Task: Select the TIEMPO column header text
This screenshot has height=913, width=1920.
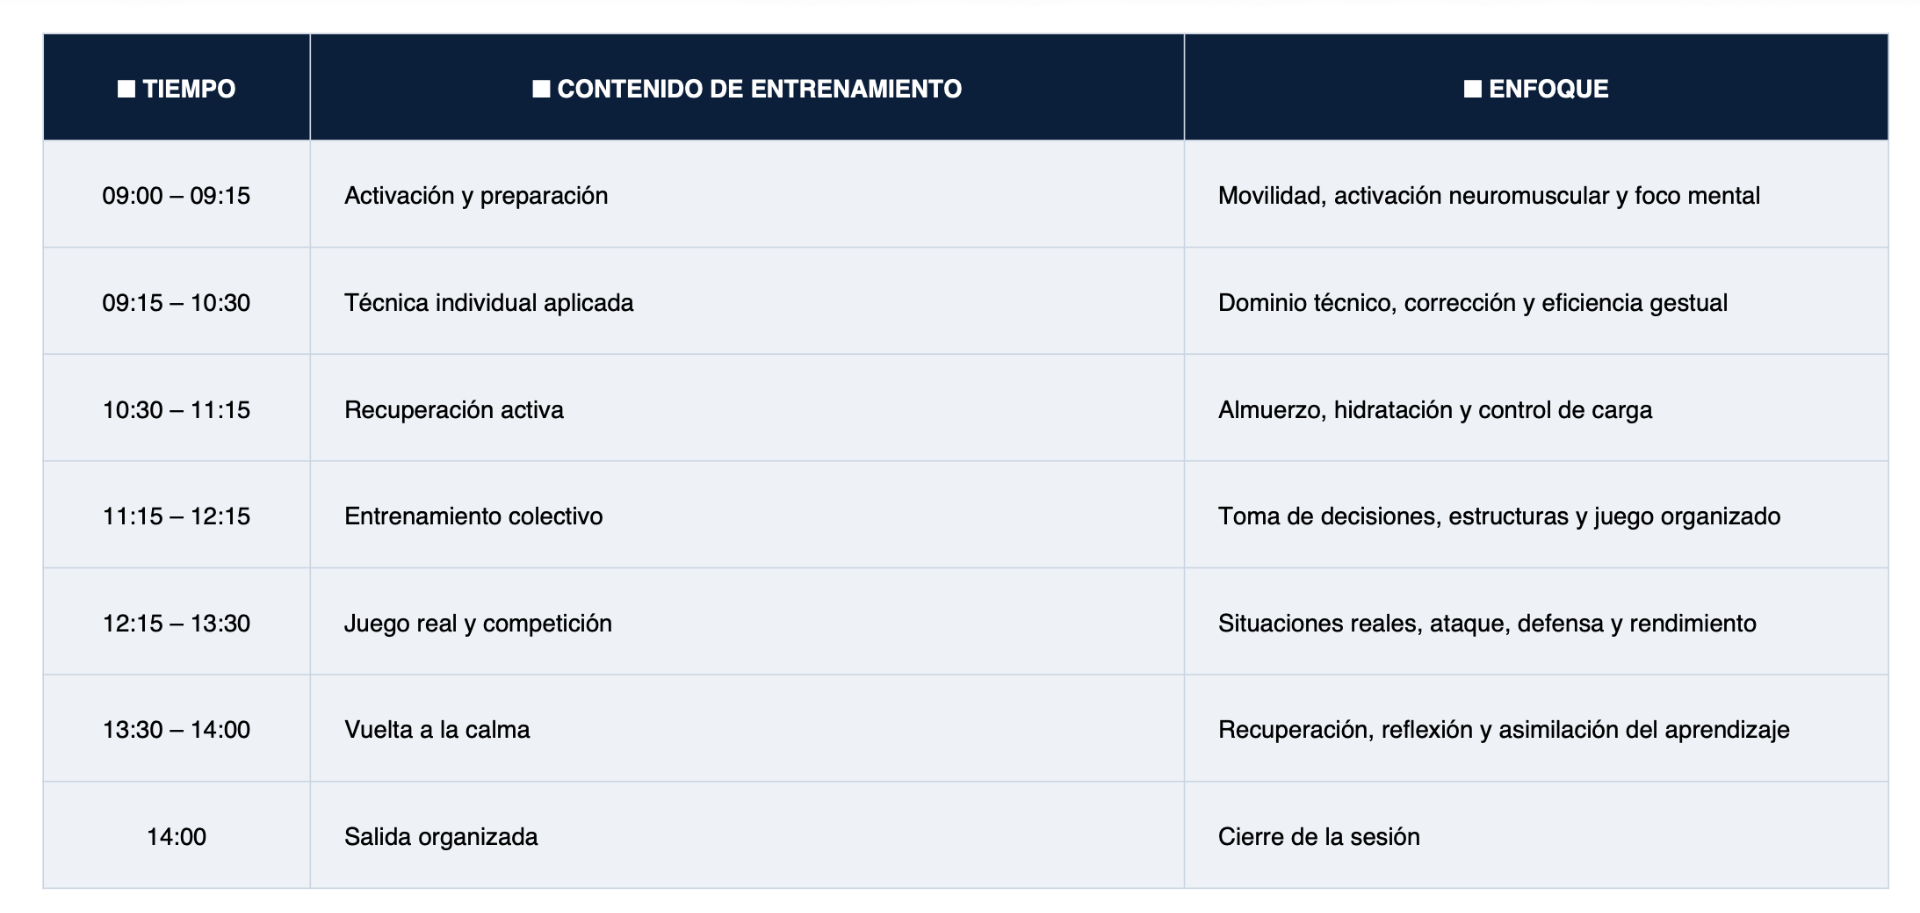Action: 189,89
